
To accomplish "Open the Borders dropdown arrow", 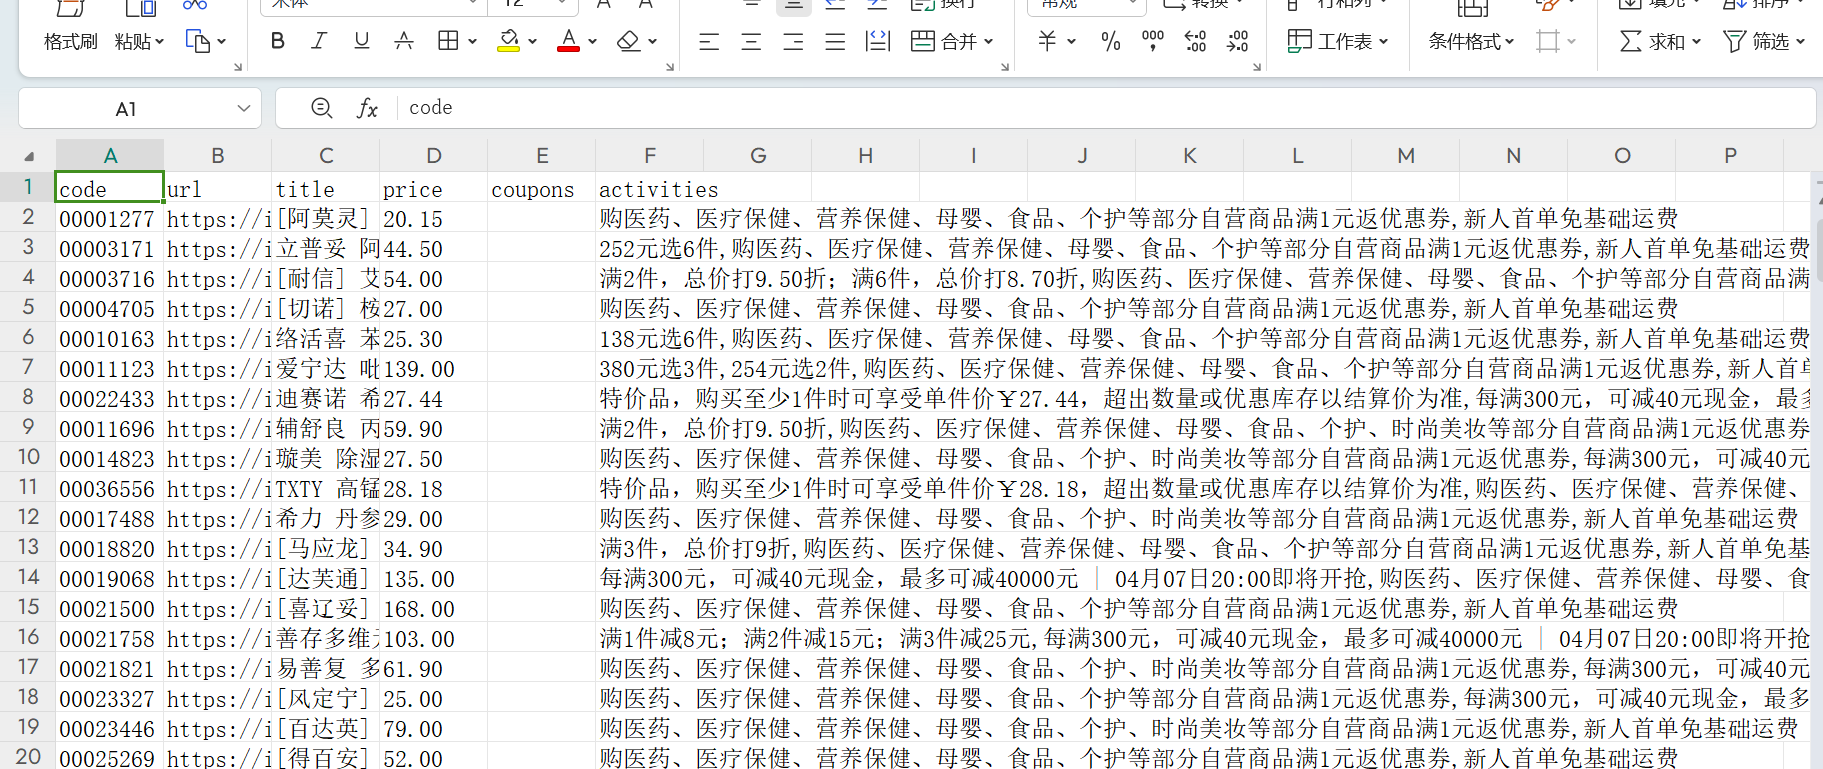I will [x=472, y=42].
